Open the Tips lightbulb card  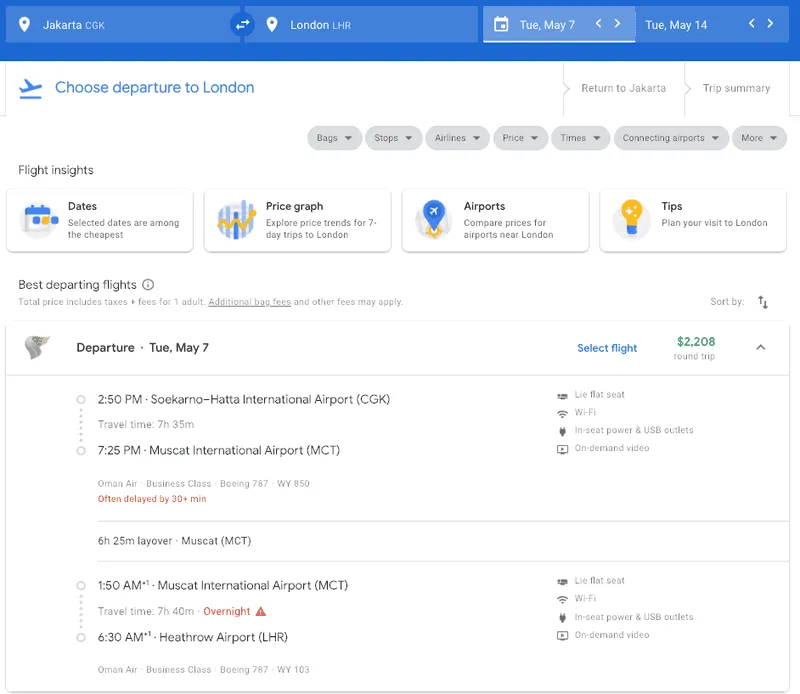click(693, 220)
